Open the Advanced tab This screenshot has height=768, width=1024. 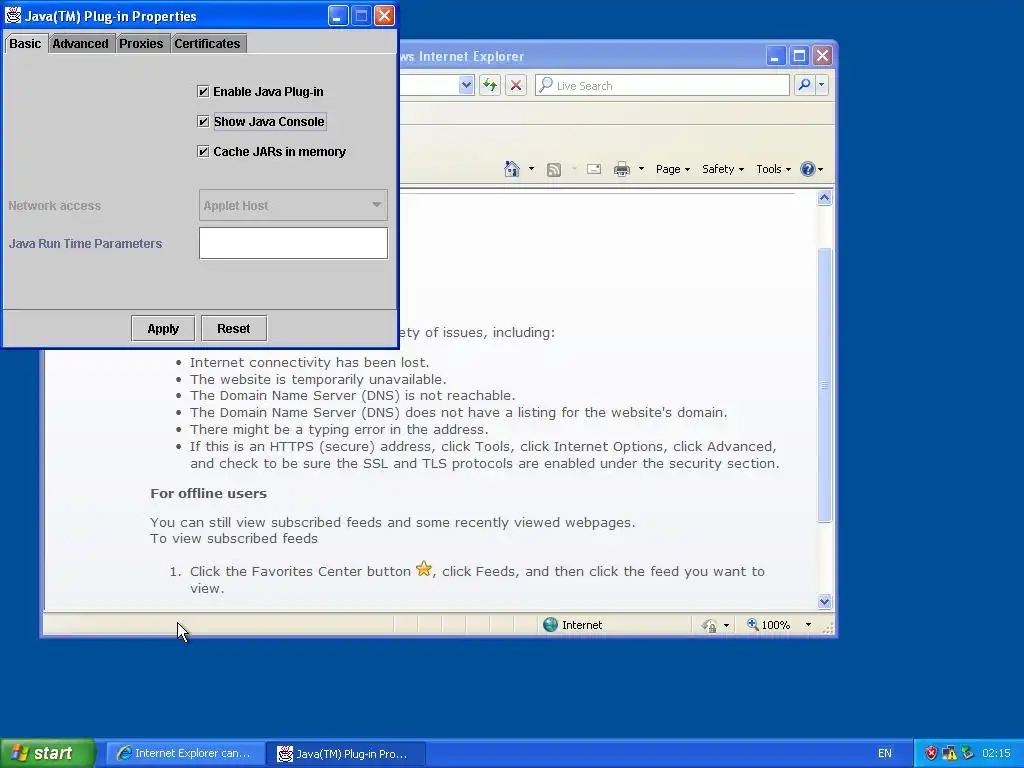click(80, 44)
